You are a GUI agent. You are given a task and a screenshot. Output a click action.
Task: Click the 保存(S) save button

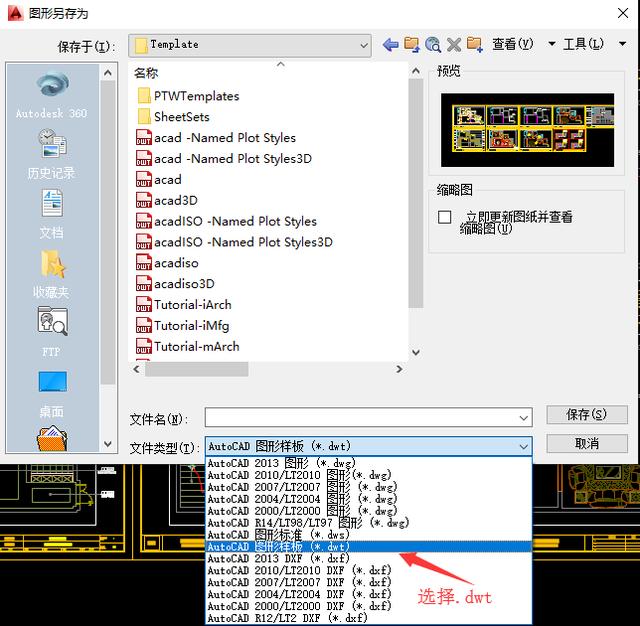(x=587, y=415)
